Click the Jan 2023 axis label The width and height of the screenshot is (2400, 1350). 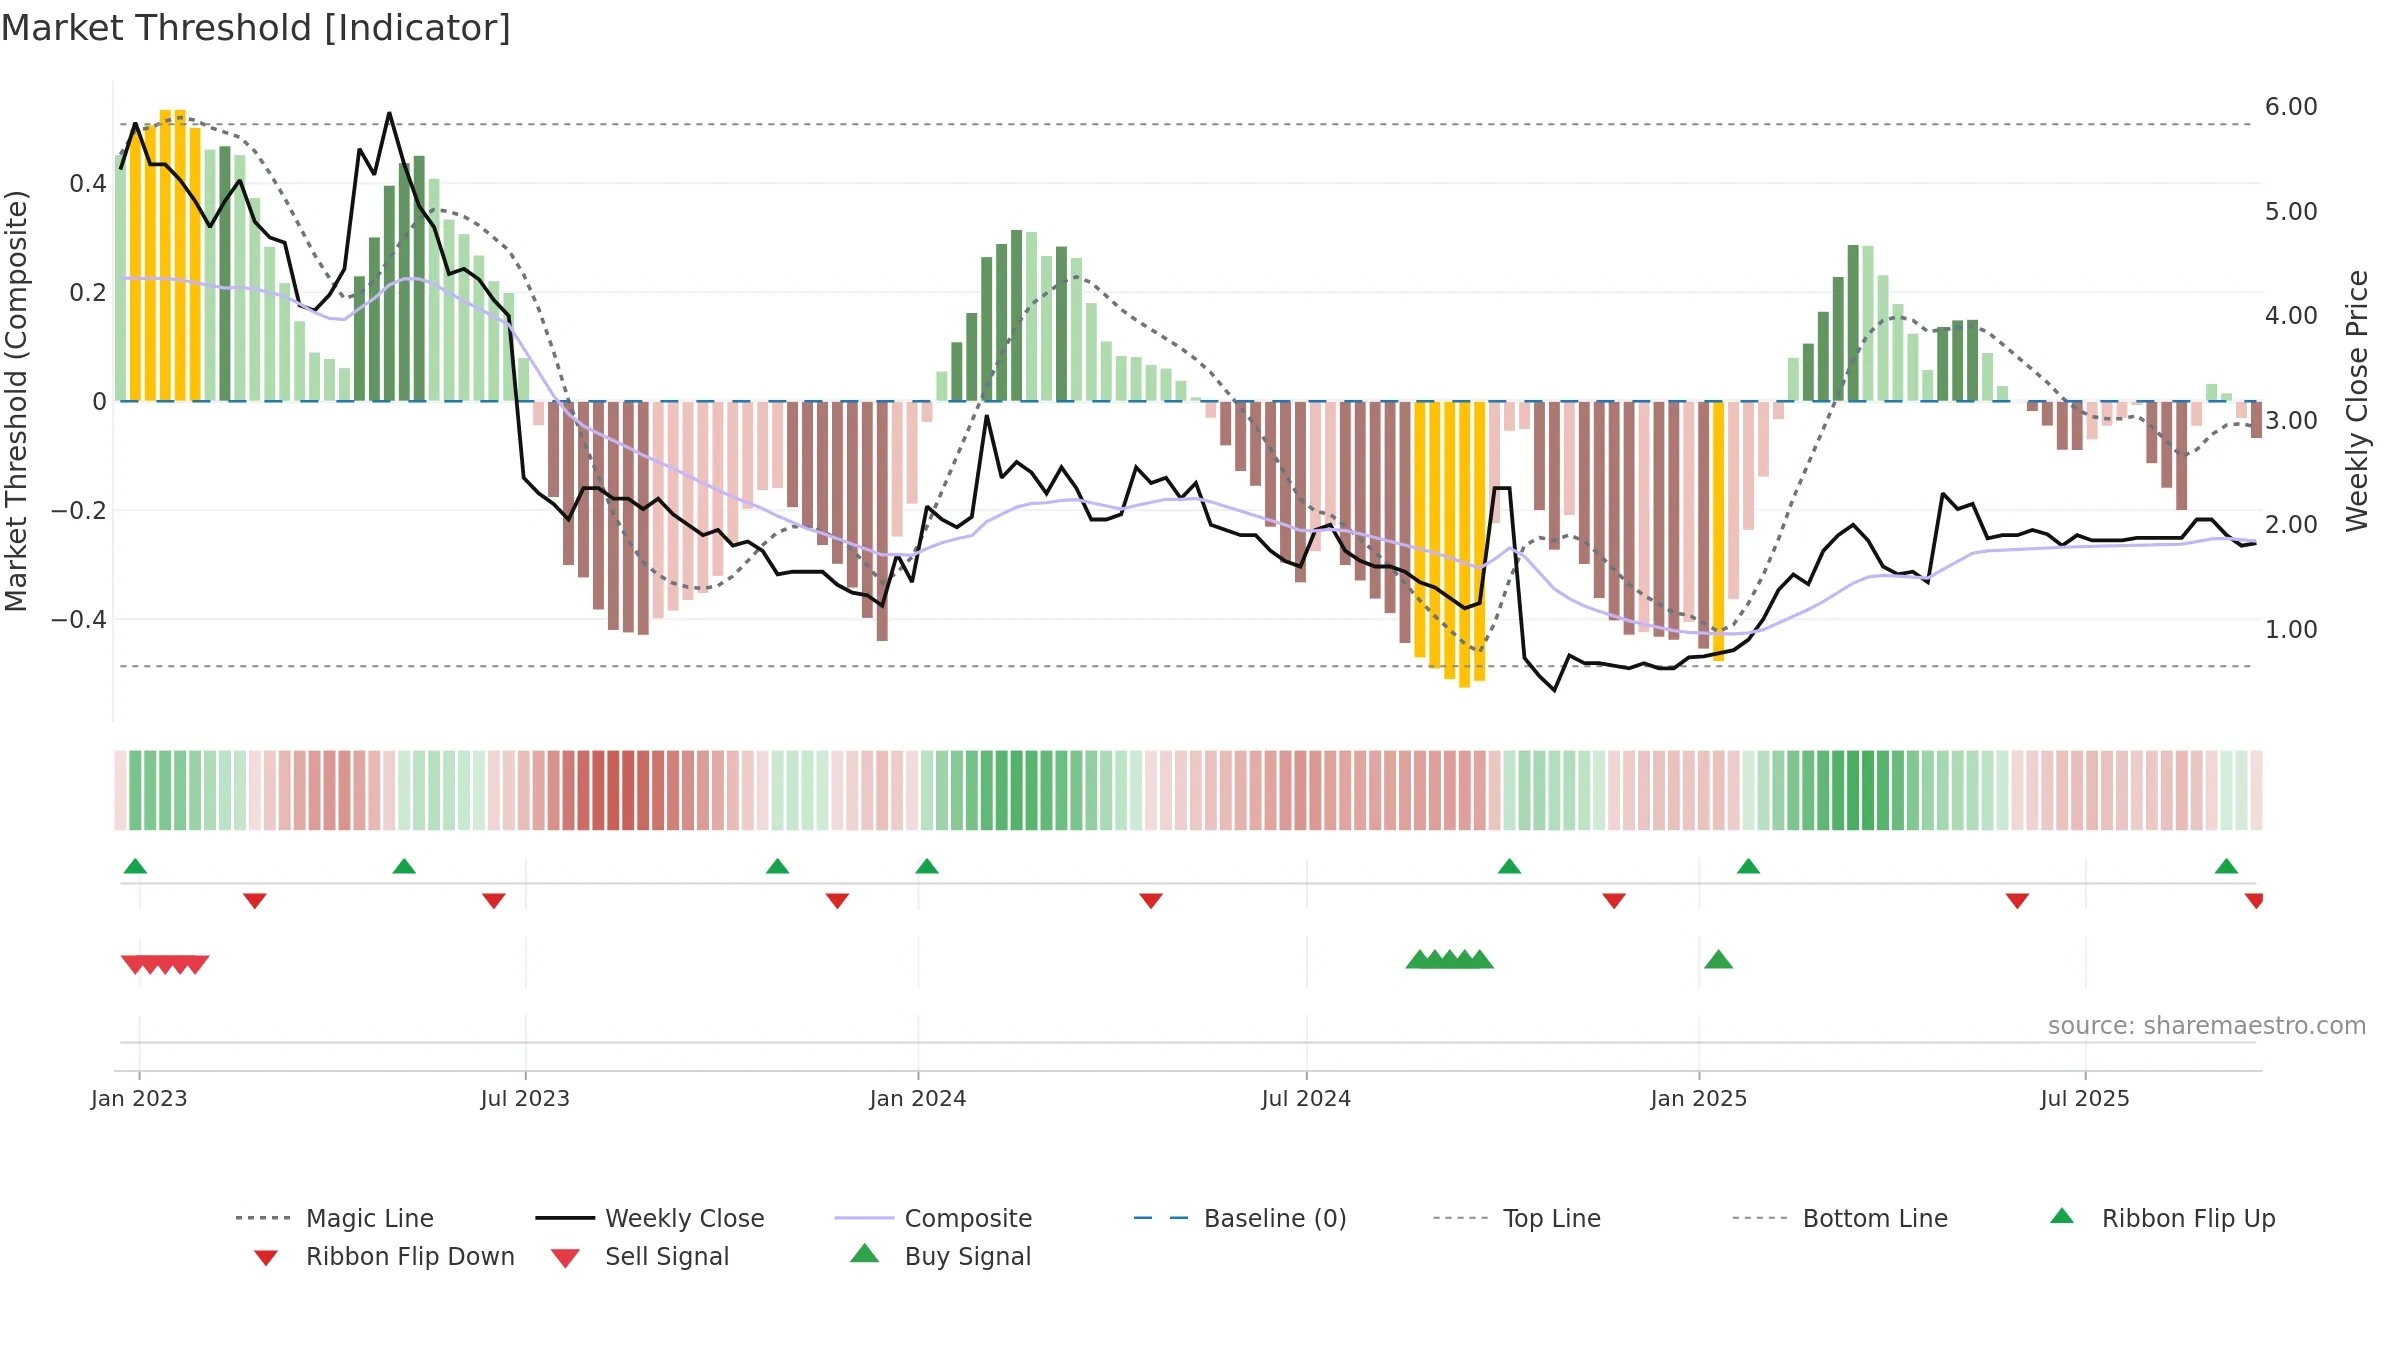[139, 1099]
